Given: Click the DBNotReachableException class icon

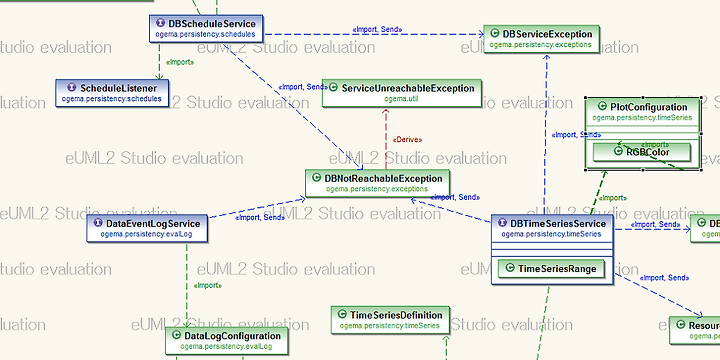Looking at the screenshot, I should coord(316,178).
